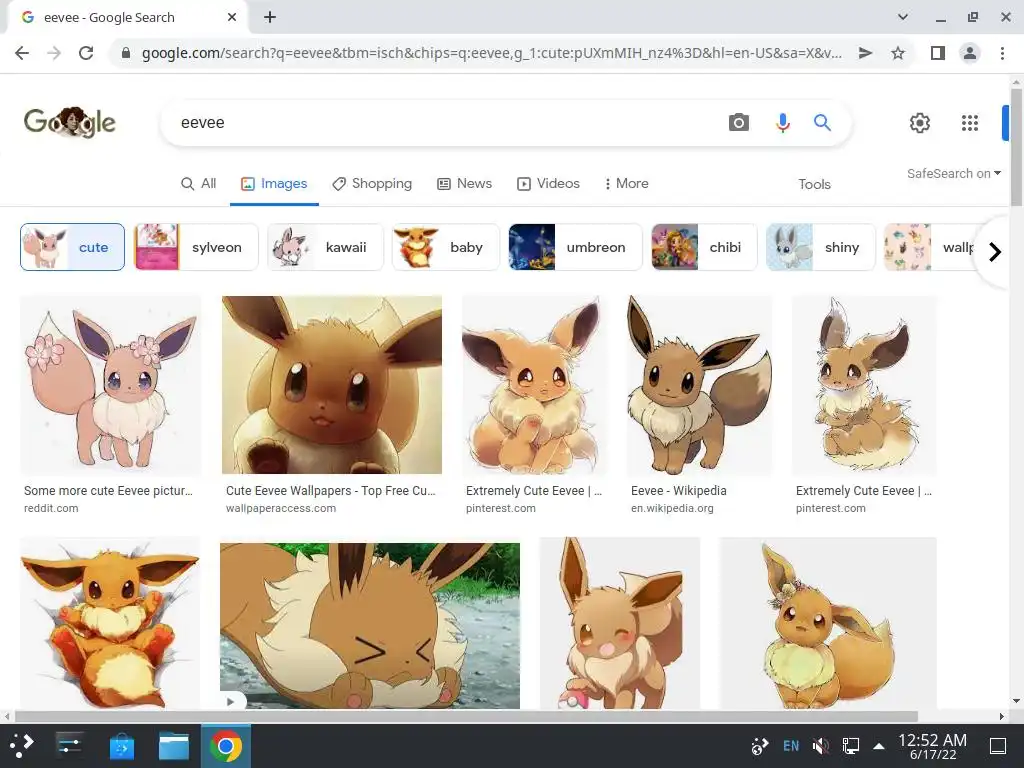Switch to the All results tab
The height and width of the screenshot is (768, 1024).
[x=198, y=184]
